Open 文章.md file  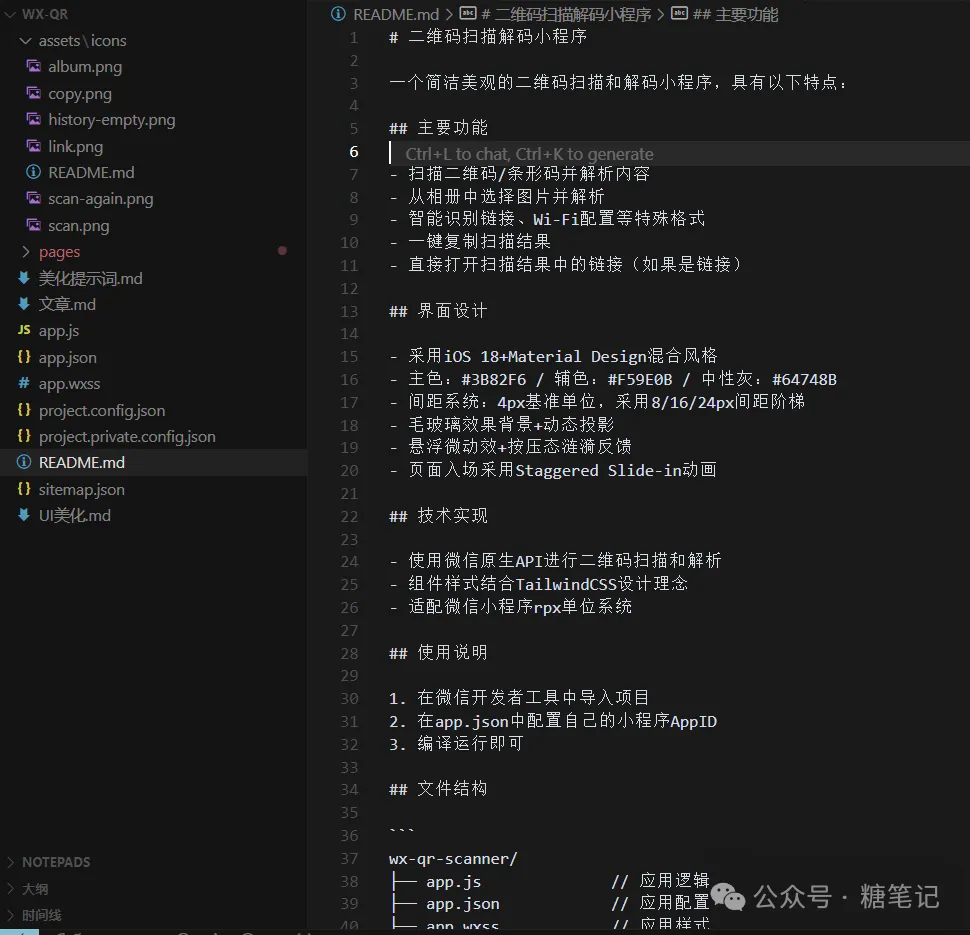click(x=67, y=304)
